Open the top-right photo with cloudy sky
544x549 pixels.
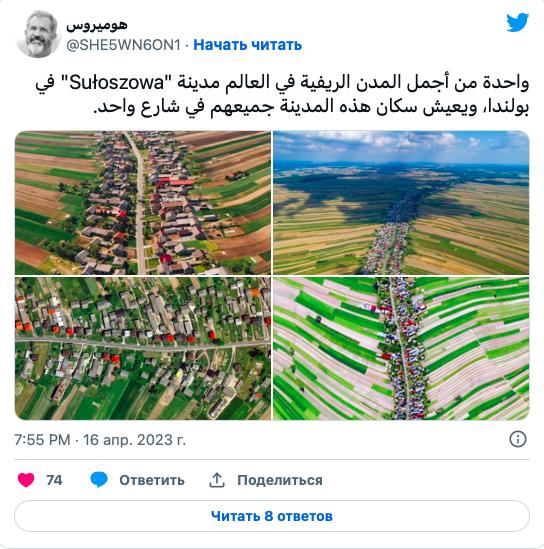[x=401, y=203]
